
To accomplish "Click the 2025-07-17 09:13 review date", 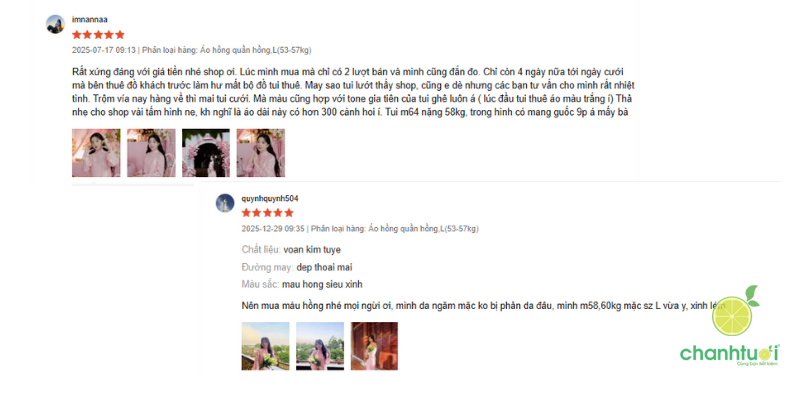I will pyautogui.click(x=104, y=50).
